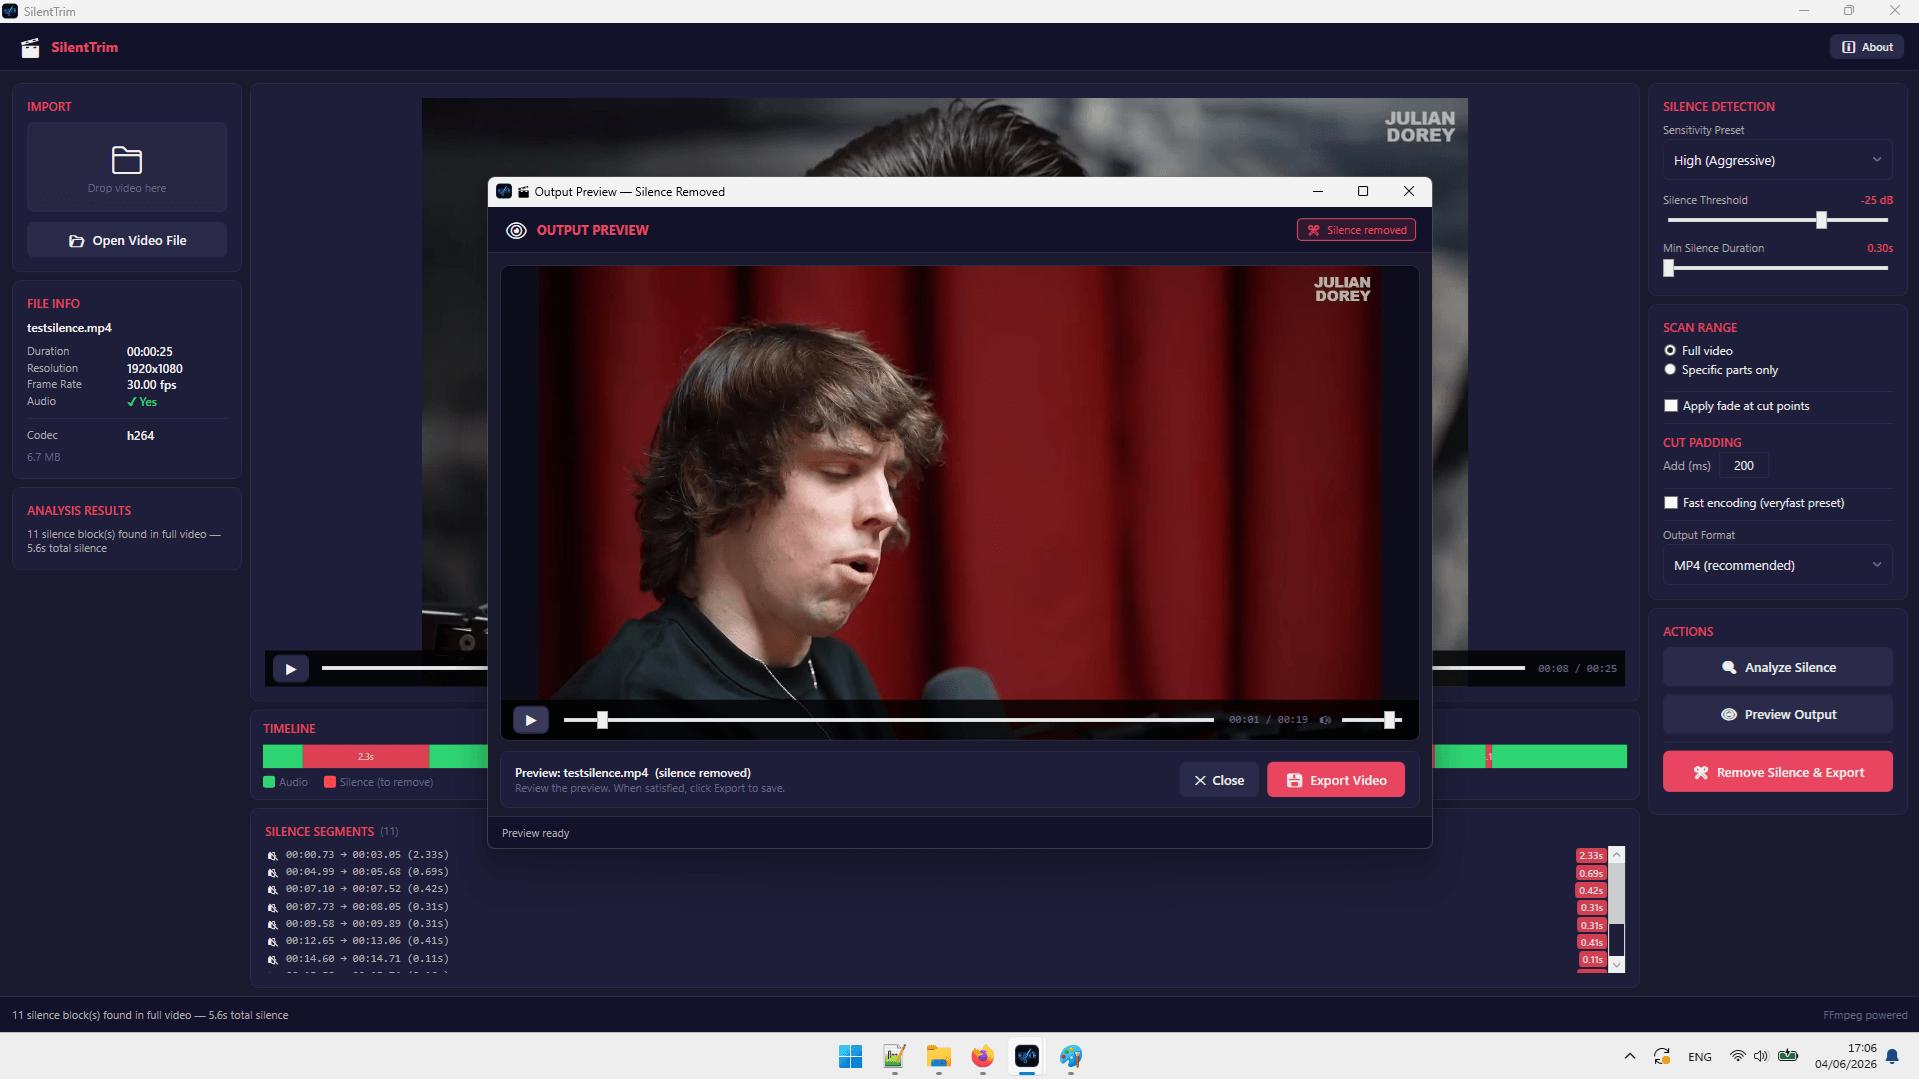Play the main window video
The height and width of the screenshot is (1079, 1919).
pyautogui.click(x=291, y=669)
